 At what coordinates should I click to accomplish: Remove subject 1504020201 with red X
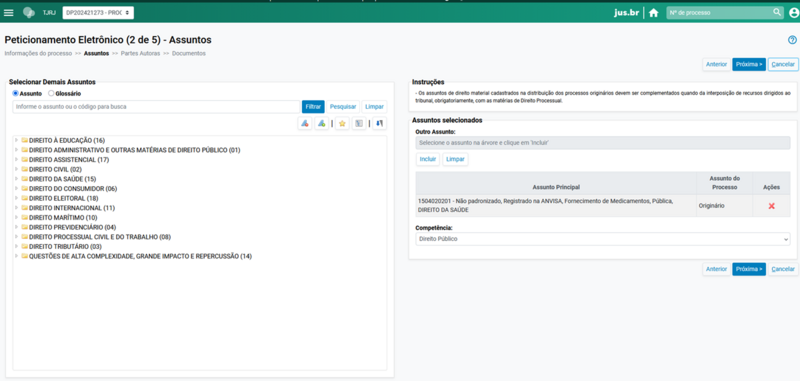tap(771, 206)
